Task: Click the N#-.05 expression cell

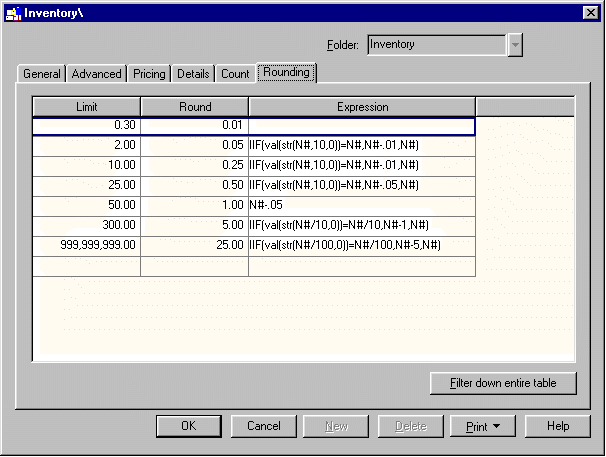Action: (x=362, y=206)
